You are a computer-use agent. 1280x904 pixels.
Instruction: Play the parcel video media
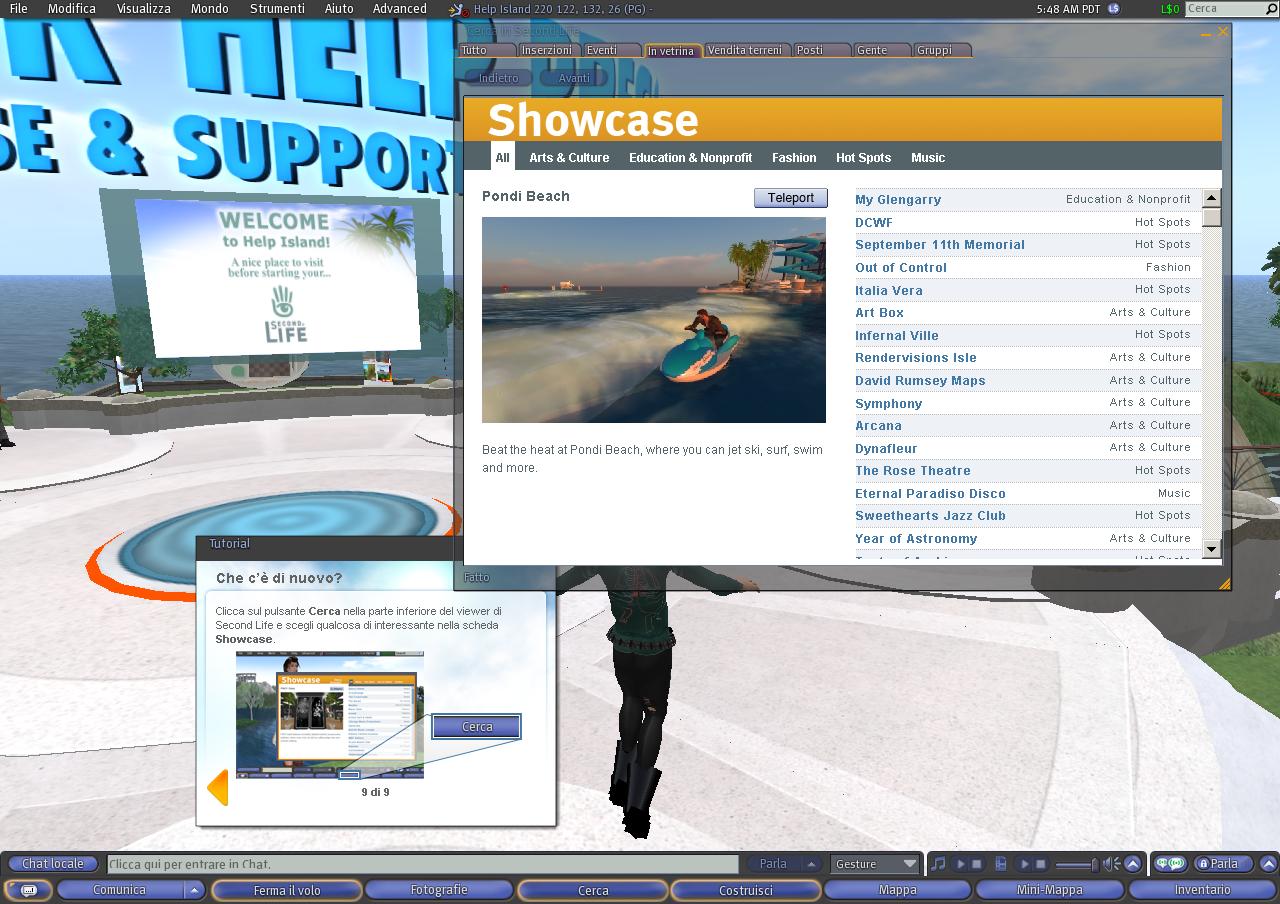coord(1024,864)
